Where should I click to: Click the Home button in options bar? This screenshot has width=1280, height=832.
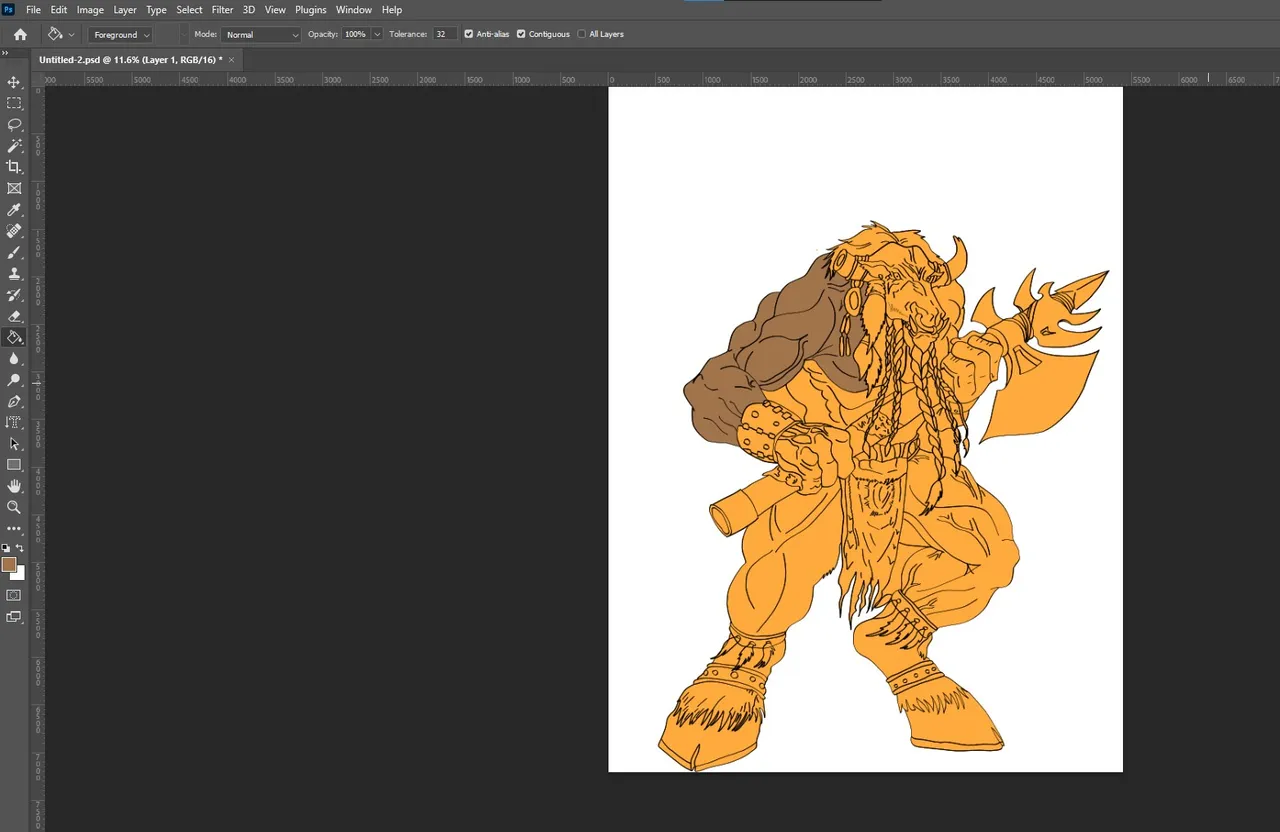pos(20,34)
